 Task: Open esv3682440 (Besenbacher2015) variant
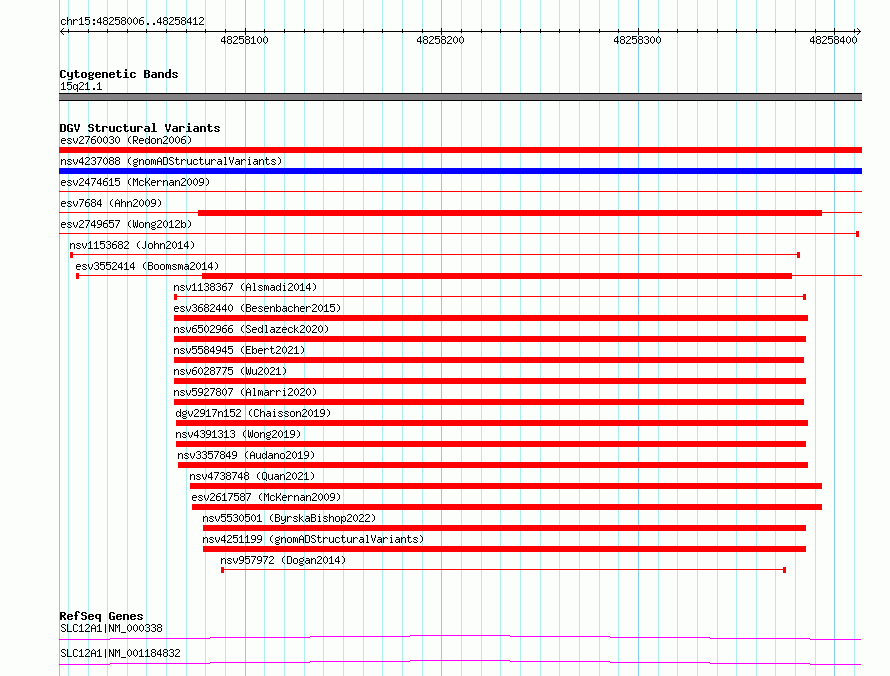pyautogui.click(x=257, y=308)
